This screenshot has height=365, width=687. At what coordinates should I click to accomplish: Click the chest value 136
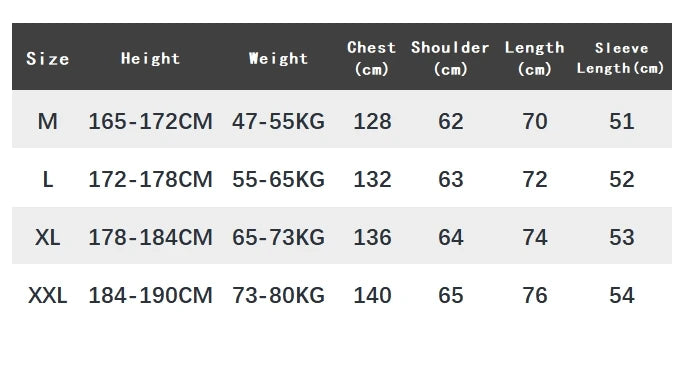click(372, 237)
